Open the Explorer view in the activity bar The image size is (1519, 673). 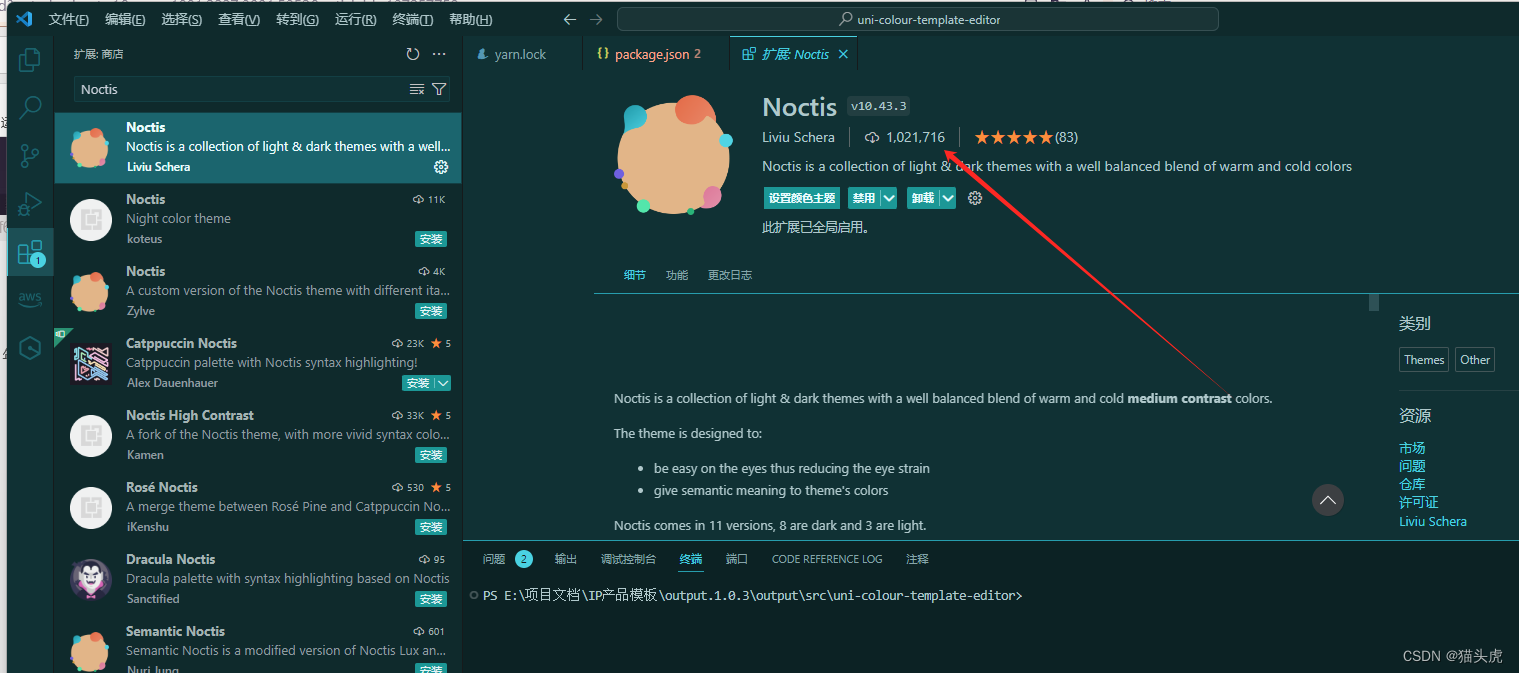(29, 60)
